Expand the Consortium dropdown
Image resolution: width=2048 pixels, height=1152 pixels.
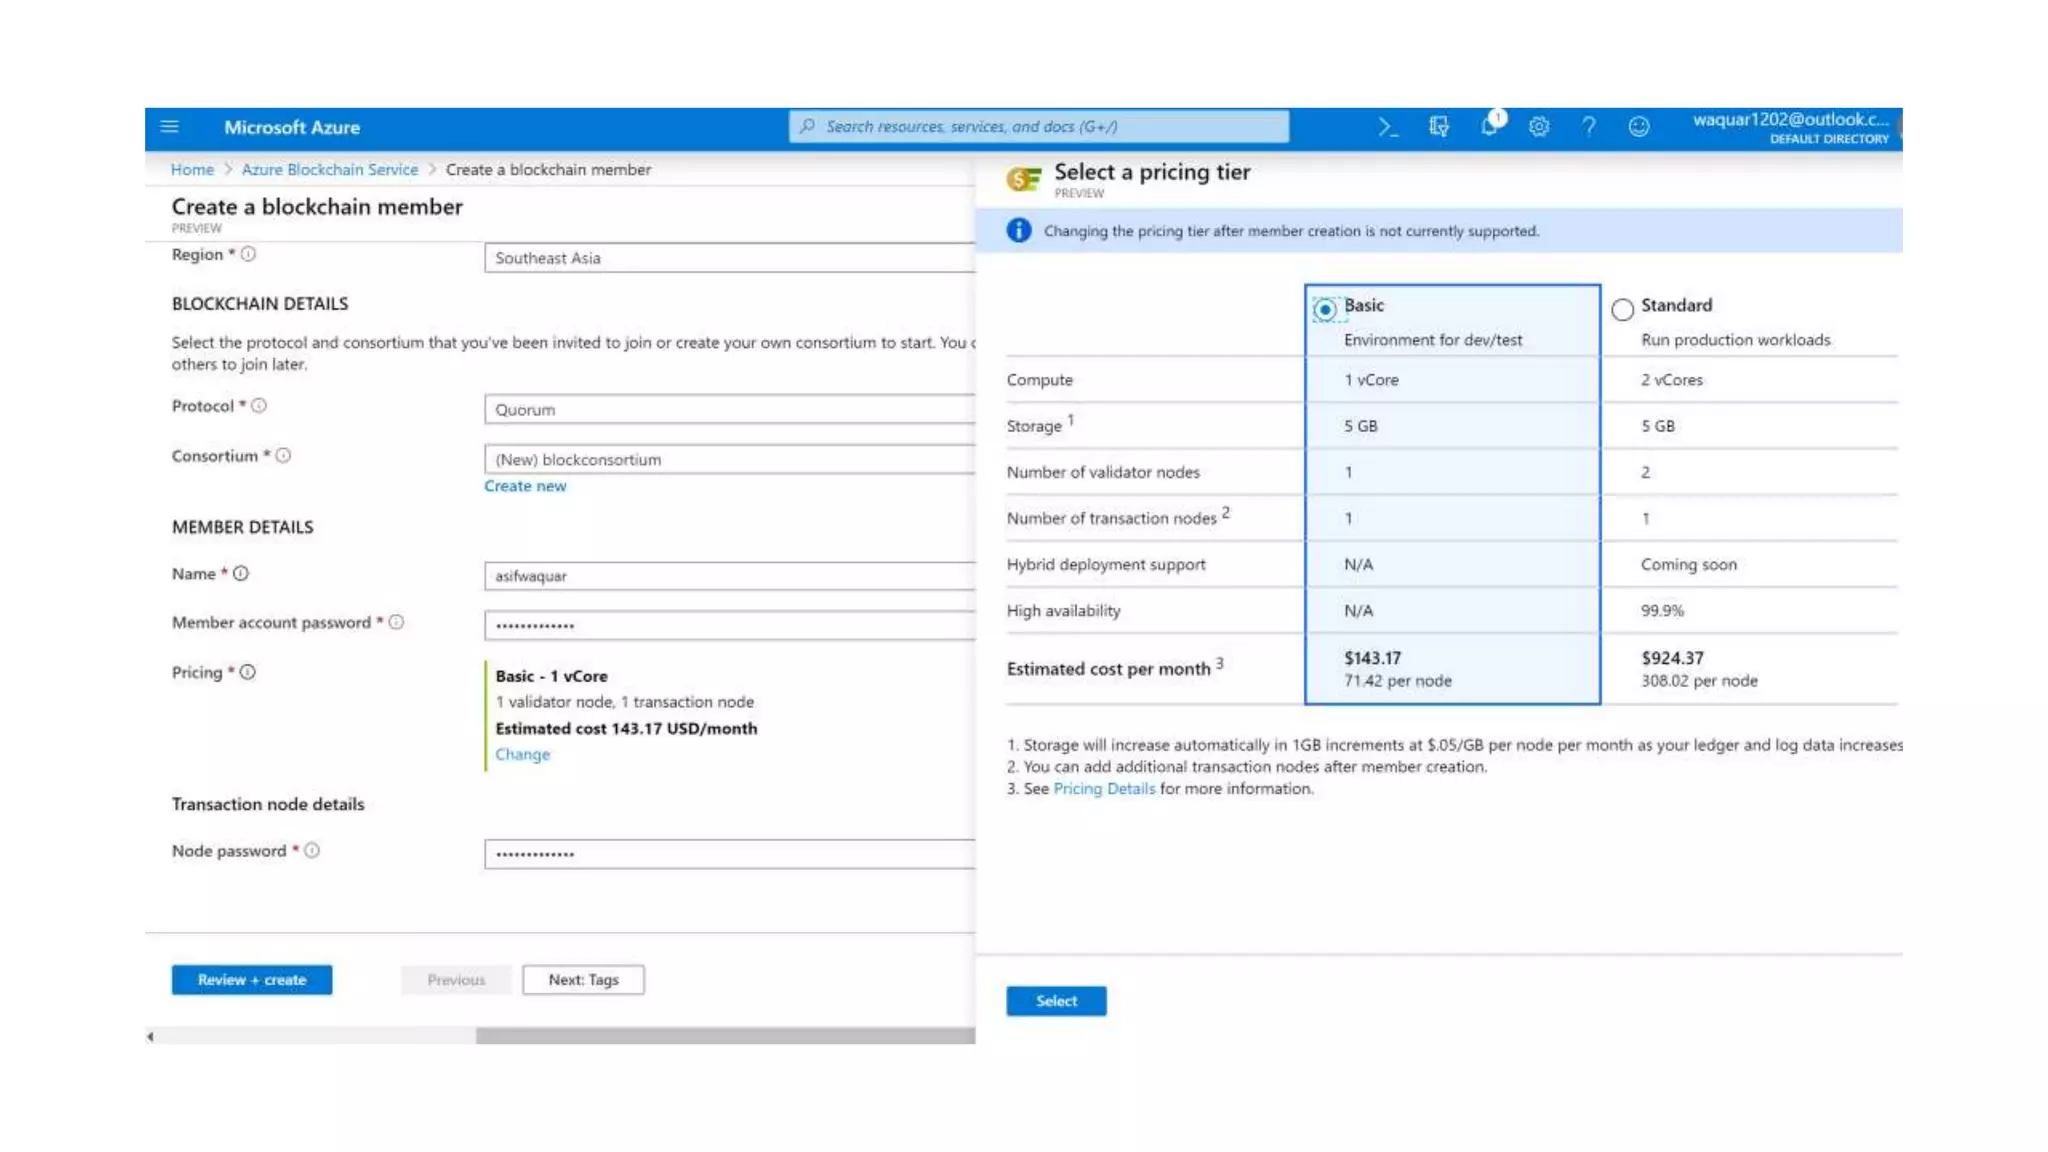point(729,459)
